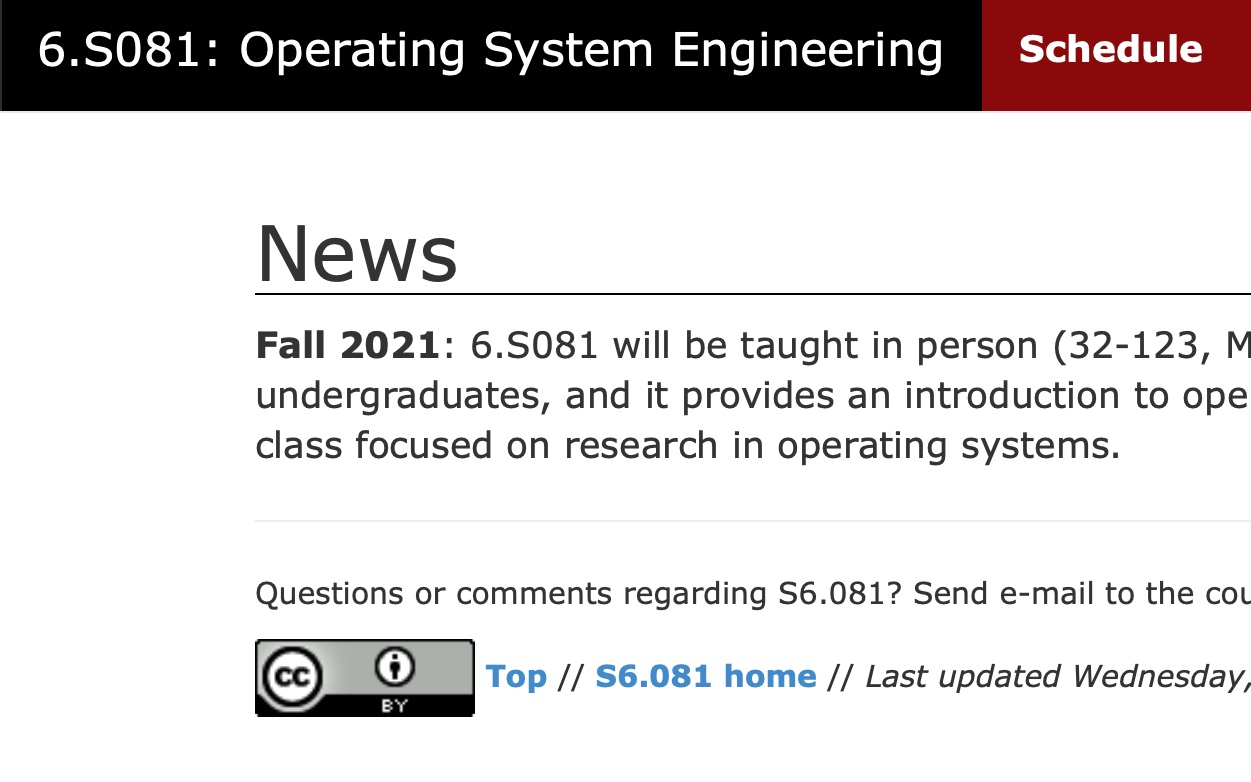Screen dimensions: 1251x782
Task: Click the 6.S081: Operating System Engineering title
Action: 490,50
